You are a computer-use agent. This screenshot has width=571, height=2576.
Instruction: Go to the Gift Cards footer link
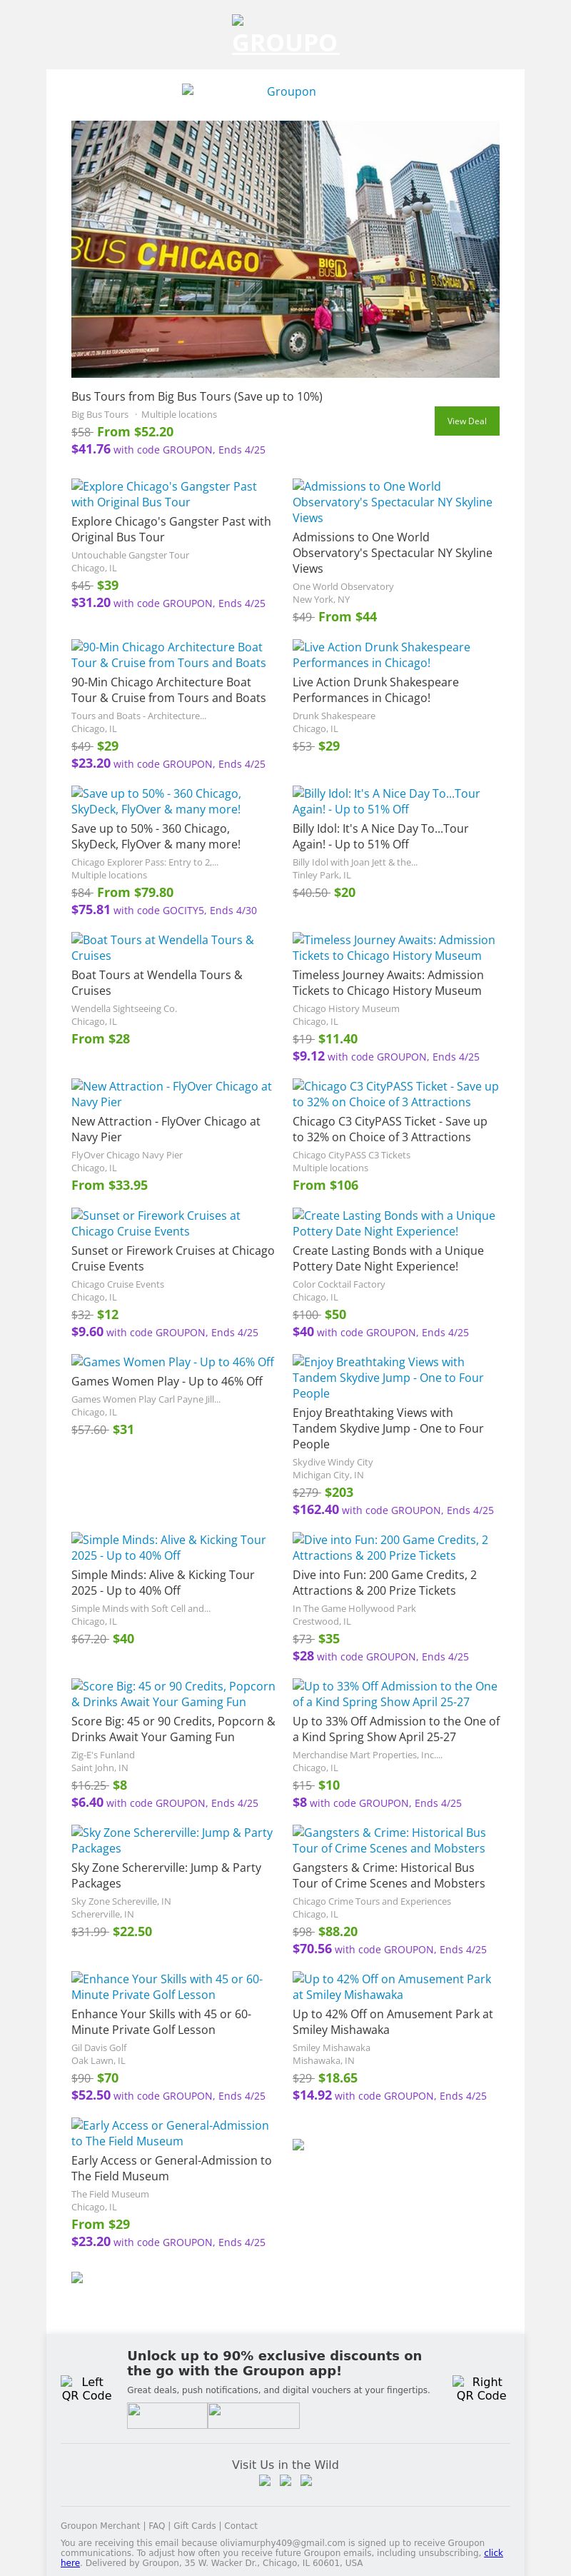tap(195, 2525)
